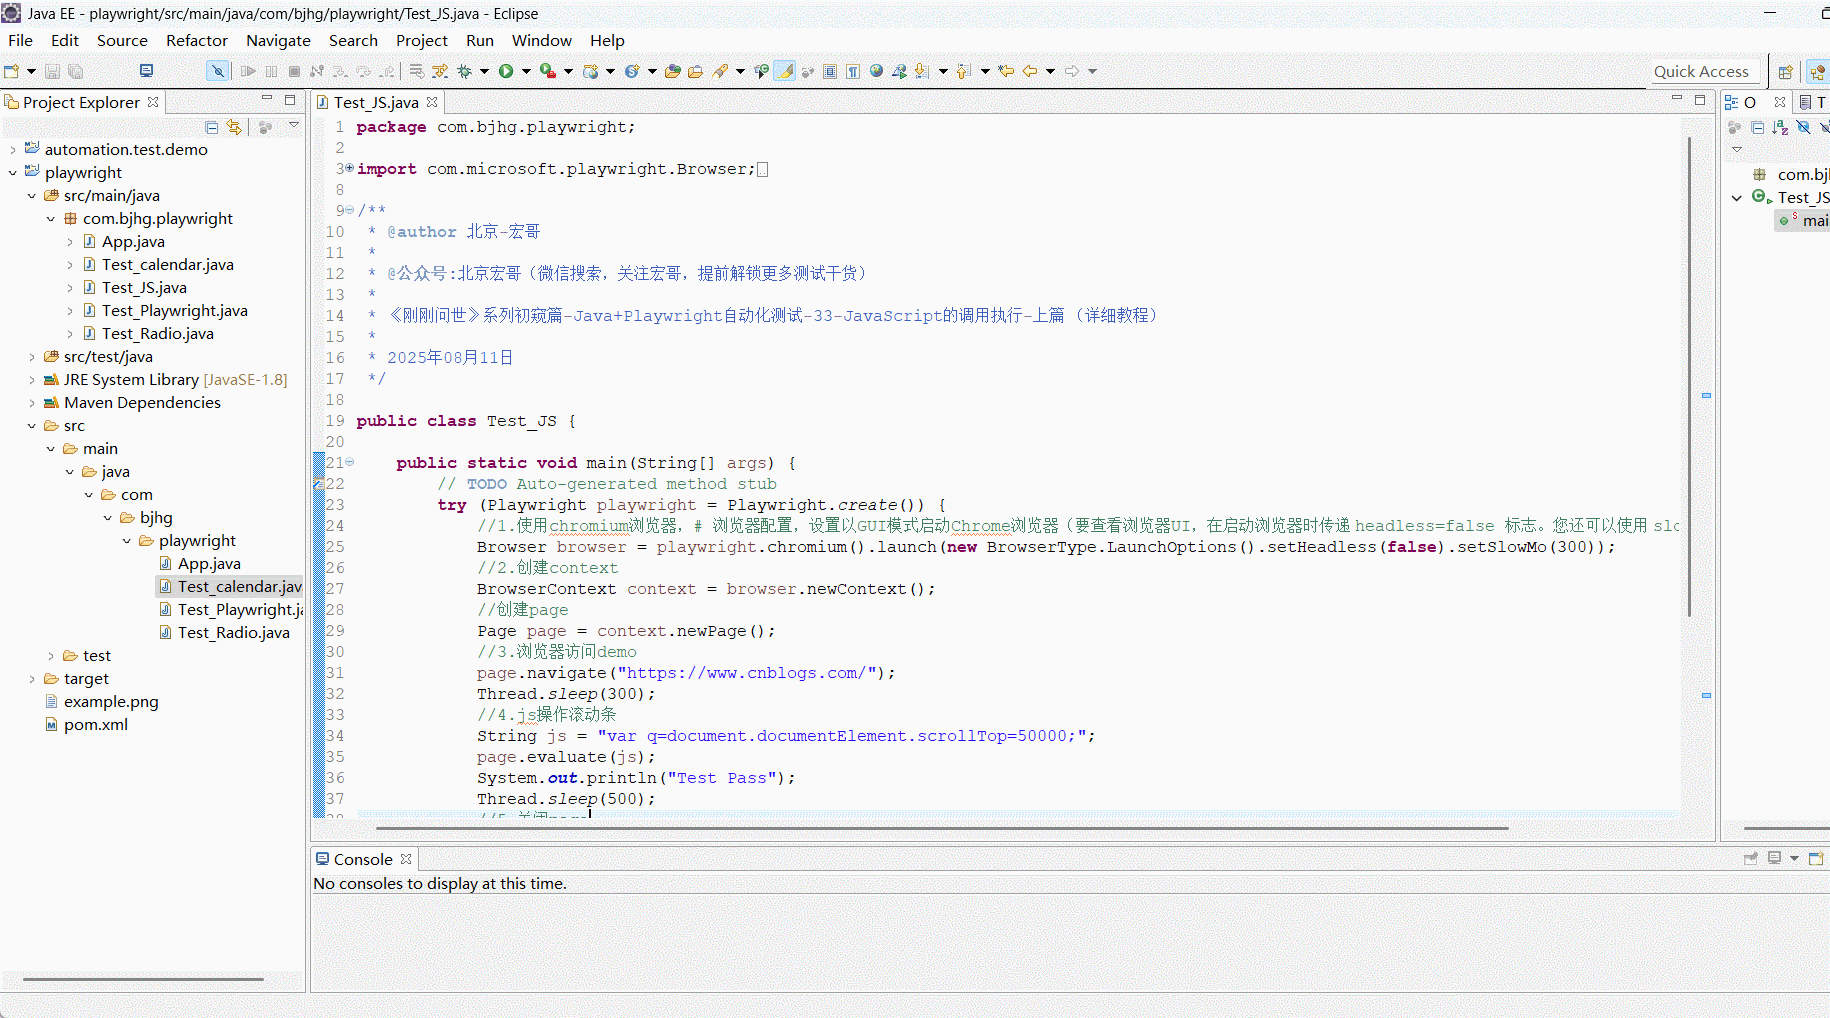The height and width of the screenshot is (1018, 1830).
Task: Expand the Maven Dependencies node
Action: (x=32, y=403)
